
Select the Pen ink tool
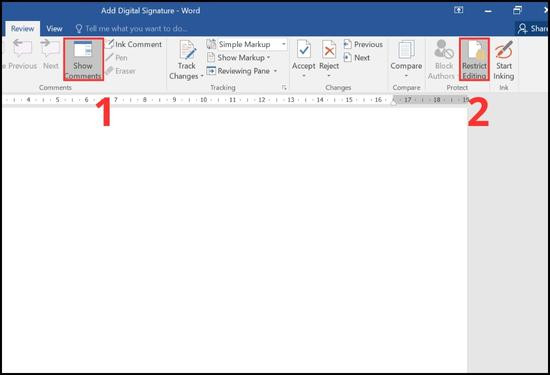pyautogui.click(x=117, y=58)
